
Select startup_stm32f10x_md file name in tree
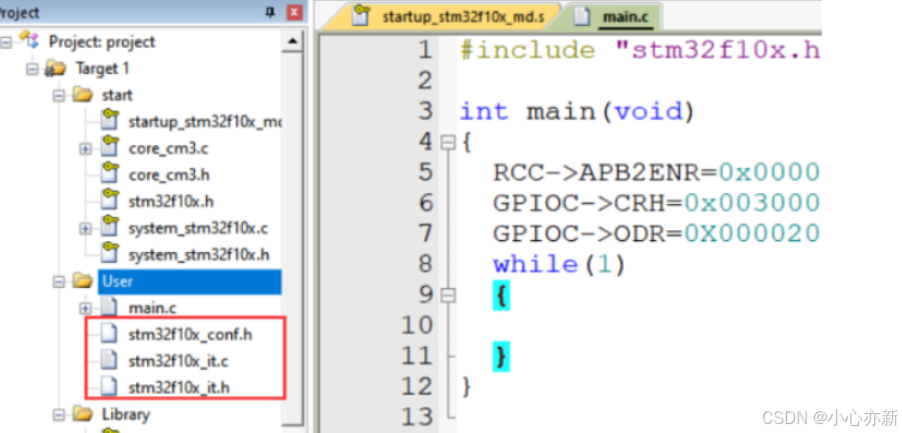click(205, 122)
